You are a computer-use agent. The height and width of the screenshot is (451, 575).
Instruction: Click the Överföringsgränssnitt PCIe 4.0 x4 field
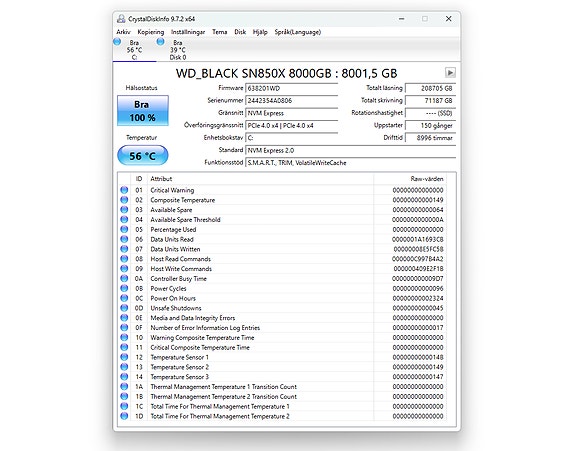click(x=292, y=126)
